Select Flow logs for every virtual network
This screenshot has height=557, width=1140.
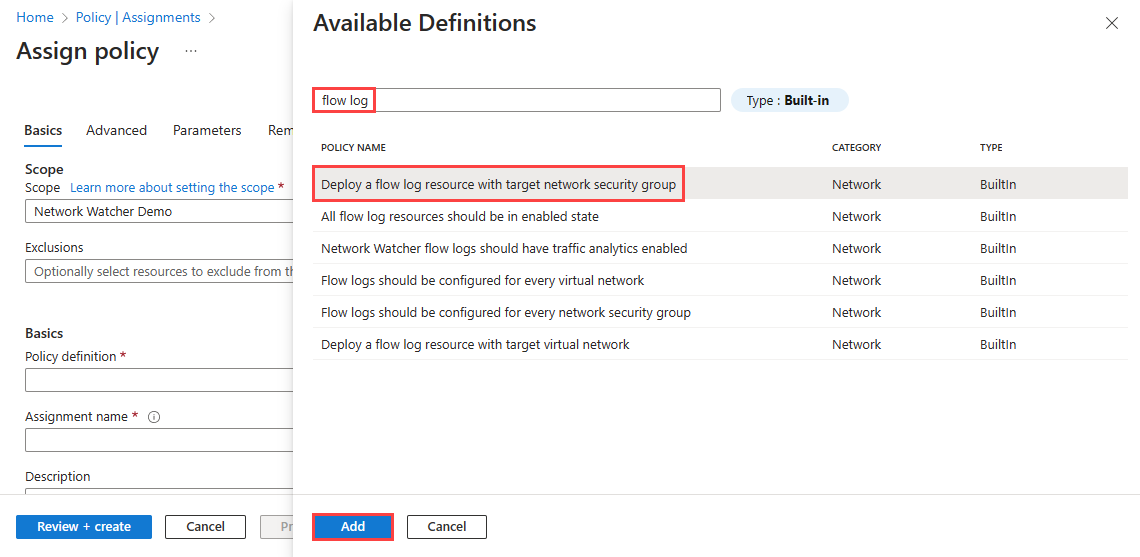(482, 280)
